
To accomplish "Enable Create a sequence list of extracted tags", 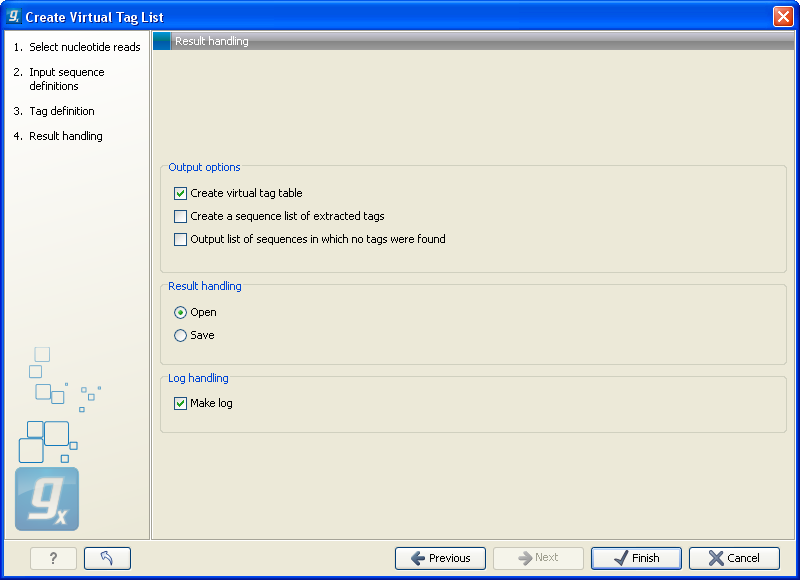I will click(x=181, y=216).
